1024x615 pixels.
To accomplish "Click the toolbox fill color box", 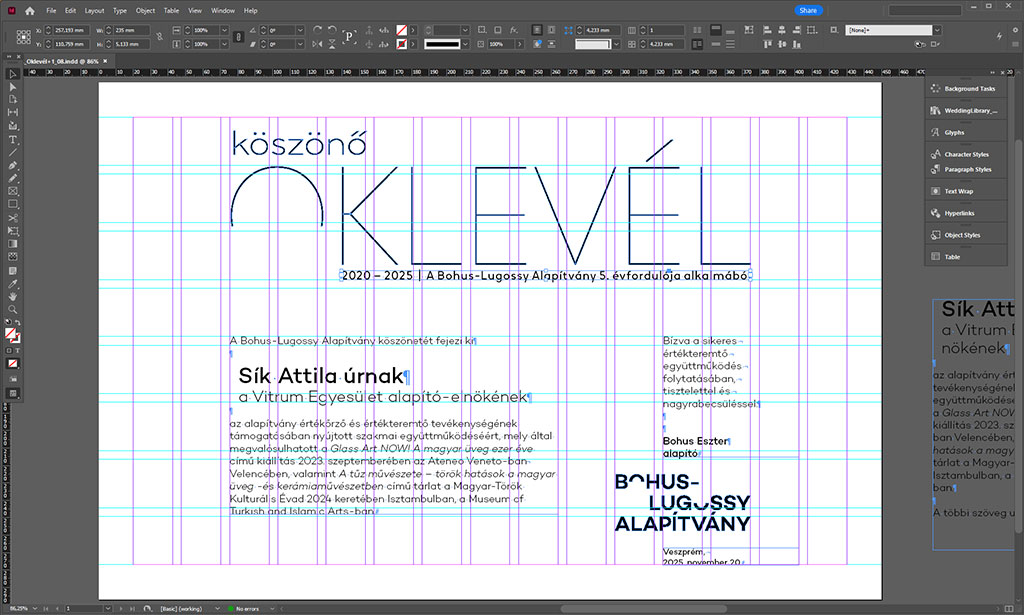I will tap(10, 334).
